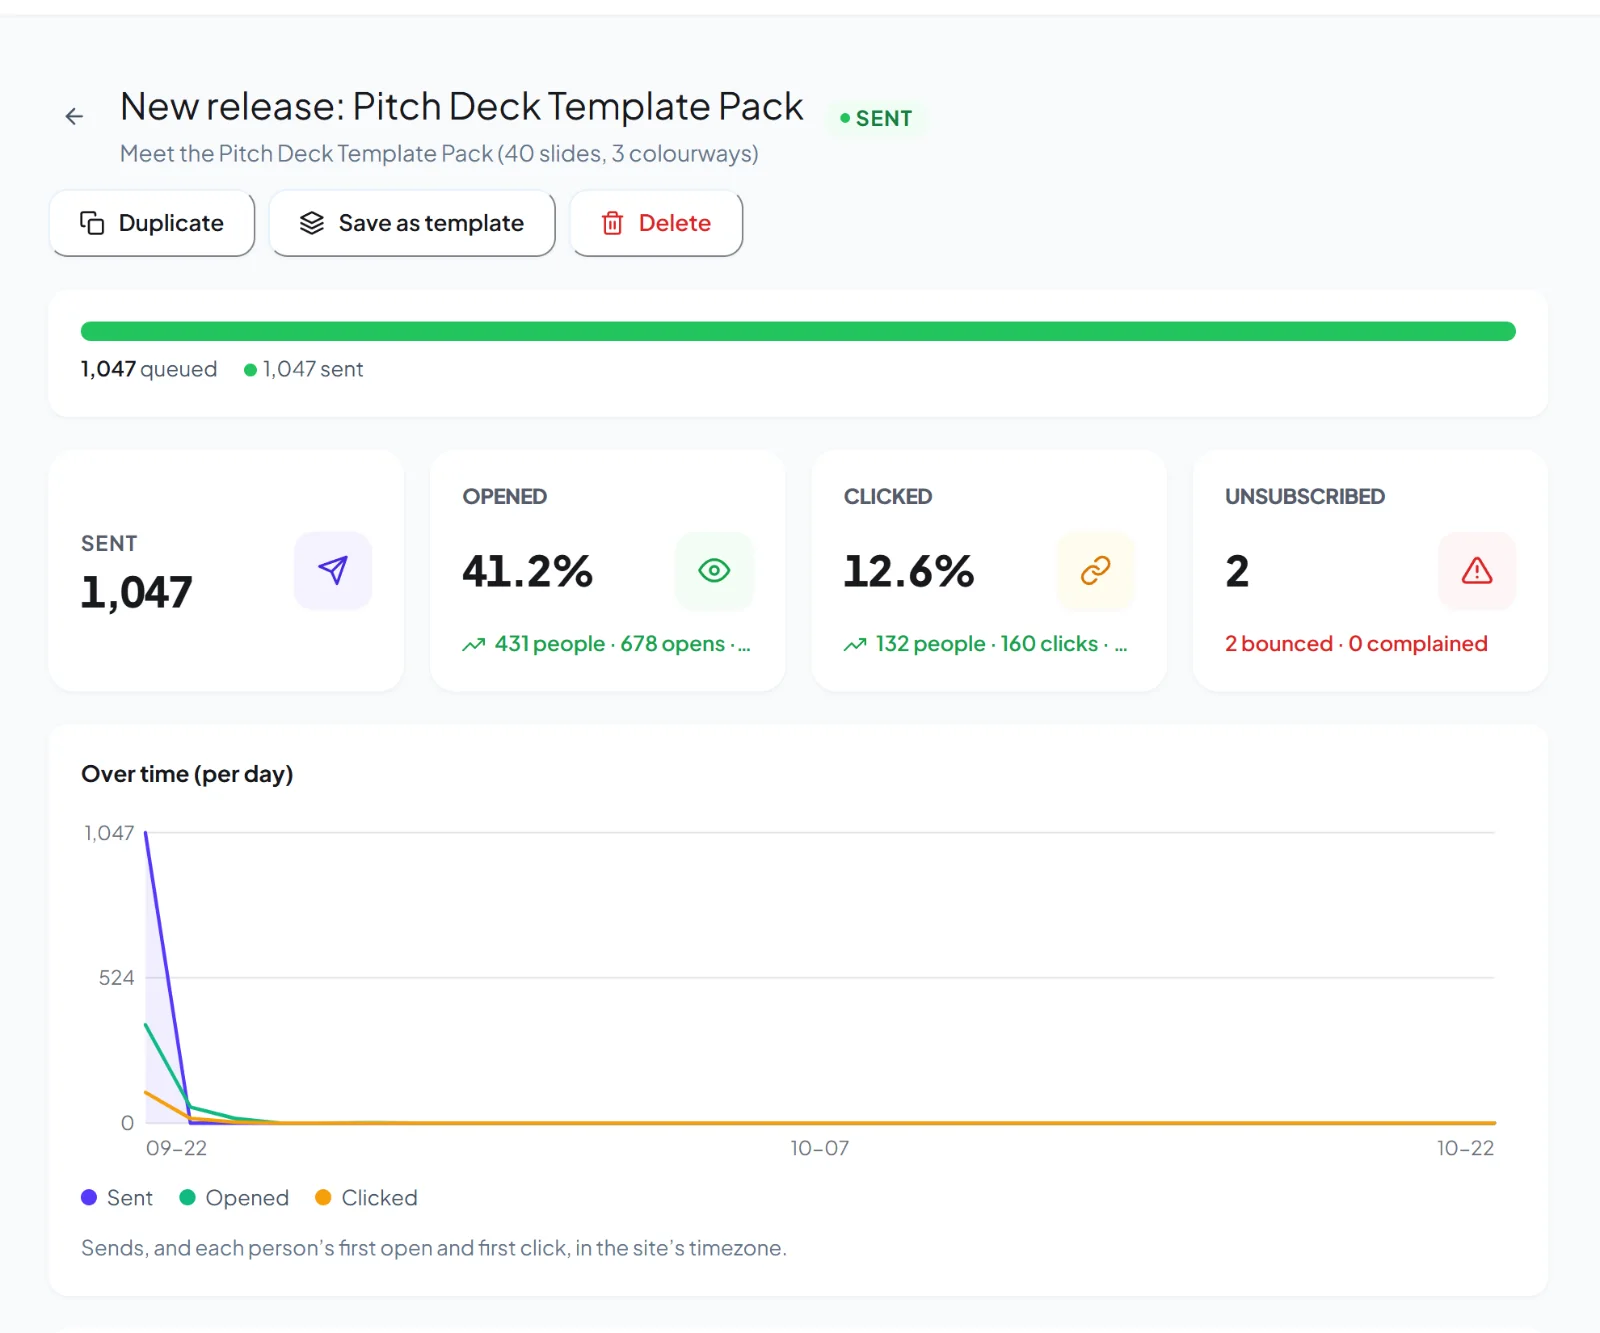Screen dimensions: 1600x1333
Task: Click the UNSUBSCRIBED card heading
Action: click(1305, 497)
